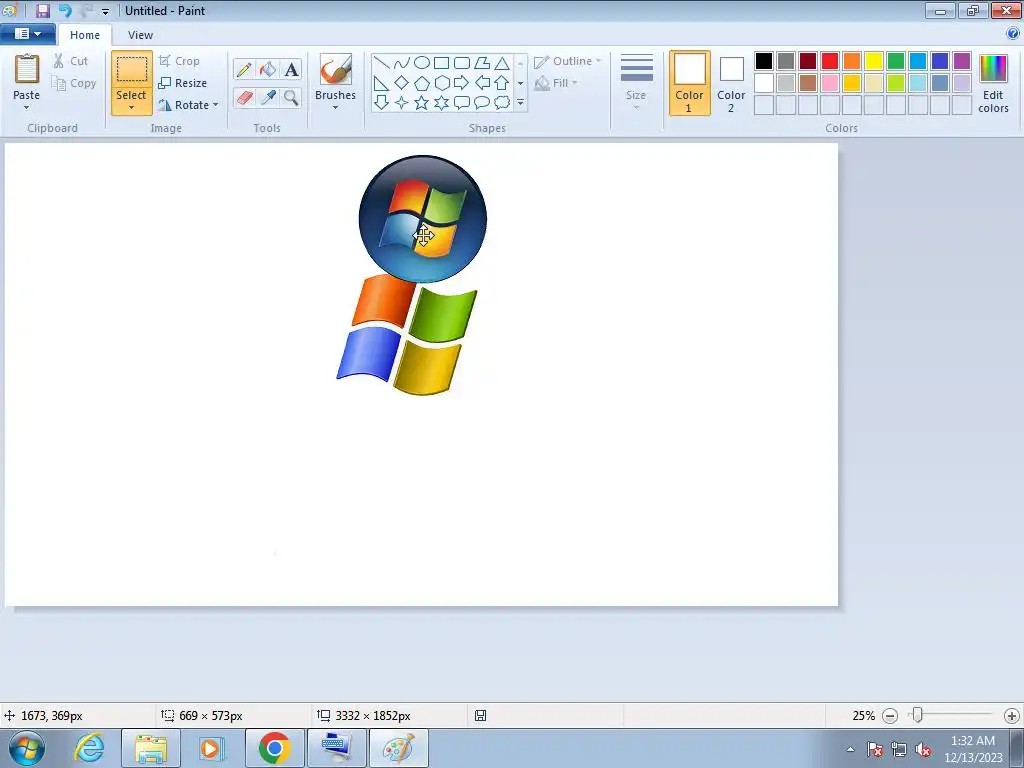The width and height of the screenshot is (1024, 768).
Task: Select the Curve shape
Action: coord(402,63)
